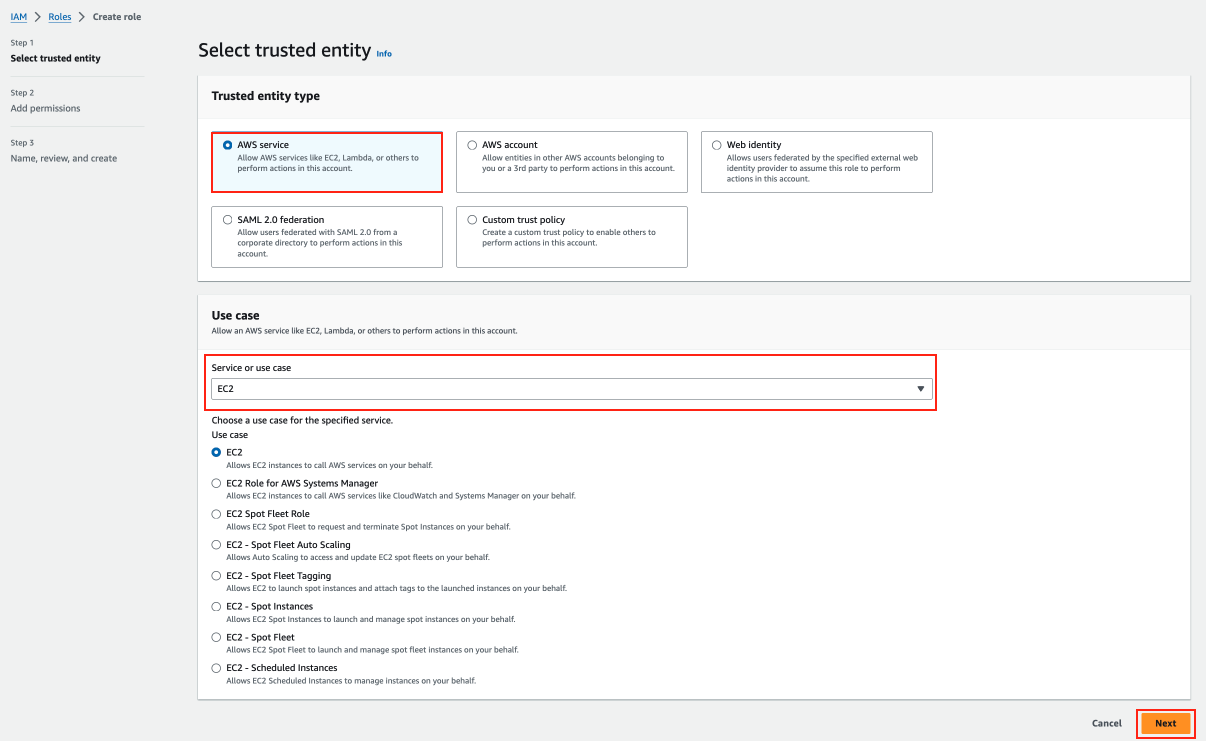Choose Custom trust policy entity type
This screenshot has height=741, width=1206.
point(472,220)
